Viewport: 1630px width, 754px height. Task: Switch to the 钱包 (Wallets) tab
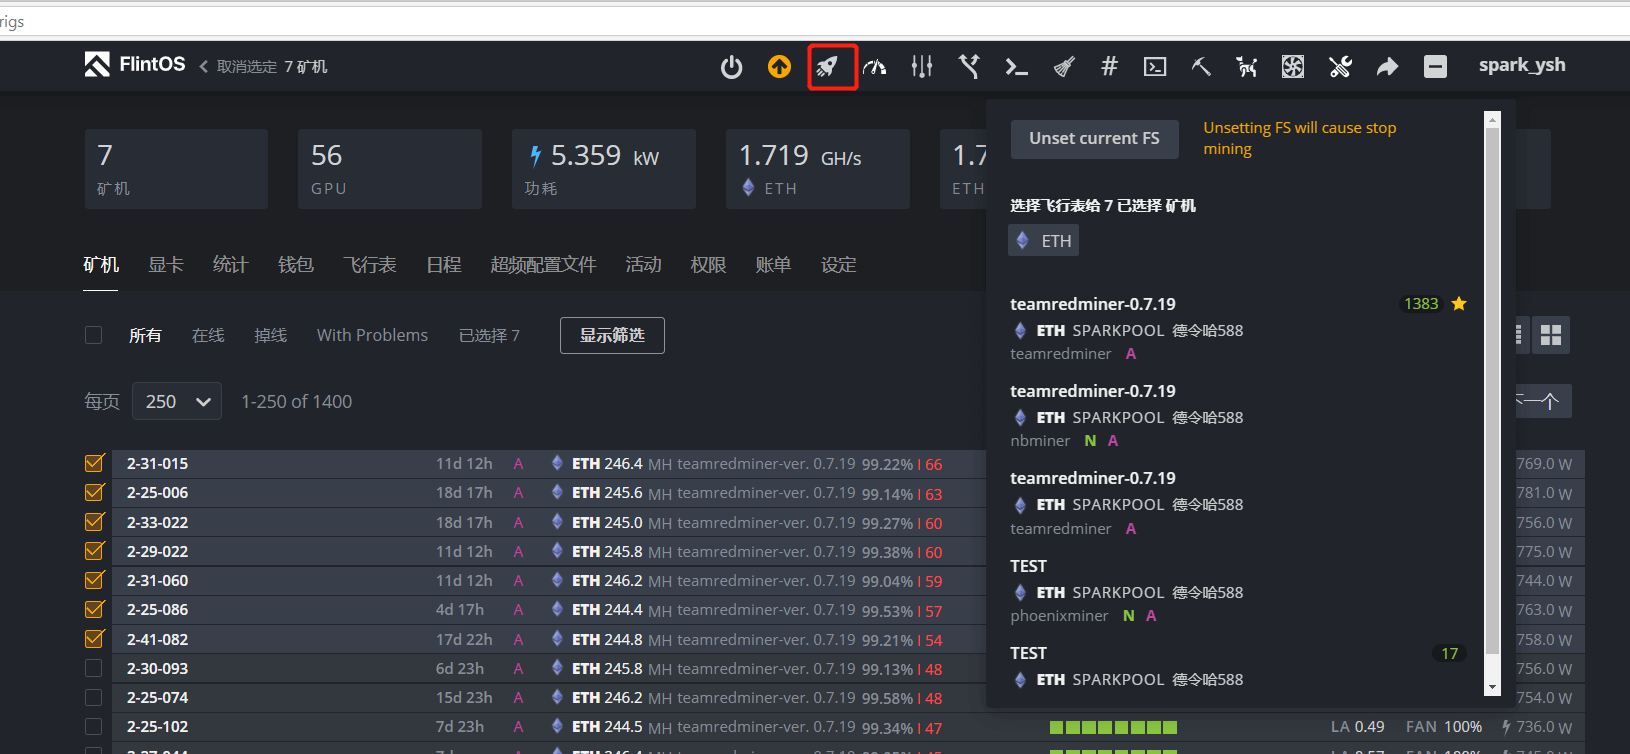click(x=295, y=265)
